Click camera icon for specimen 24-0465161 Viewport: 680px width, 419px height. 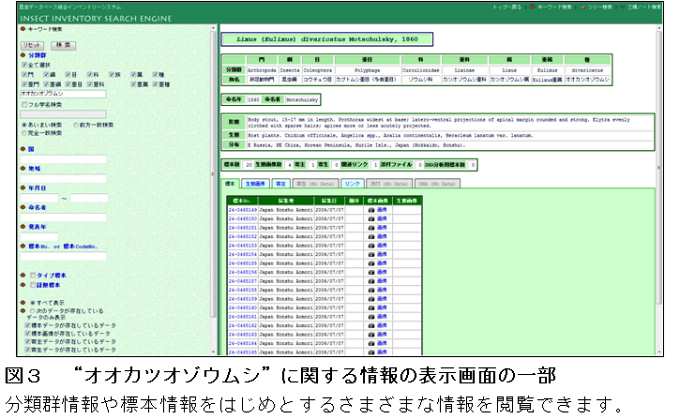(371, 316)
